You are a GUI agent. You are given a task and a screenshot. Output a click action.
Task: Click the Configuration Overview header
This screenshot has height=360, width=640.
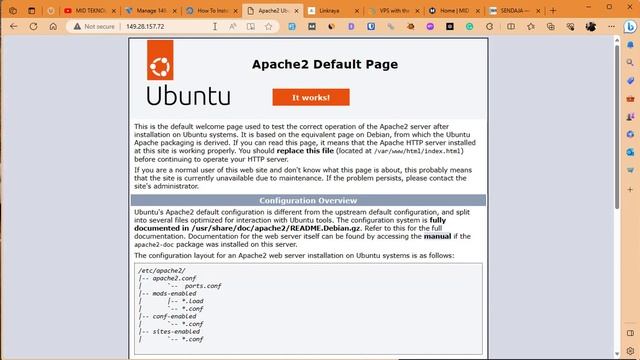coord(308,200)
